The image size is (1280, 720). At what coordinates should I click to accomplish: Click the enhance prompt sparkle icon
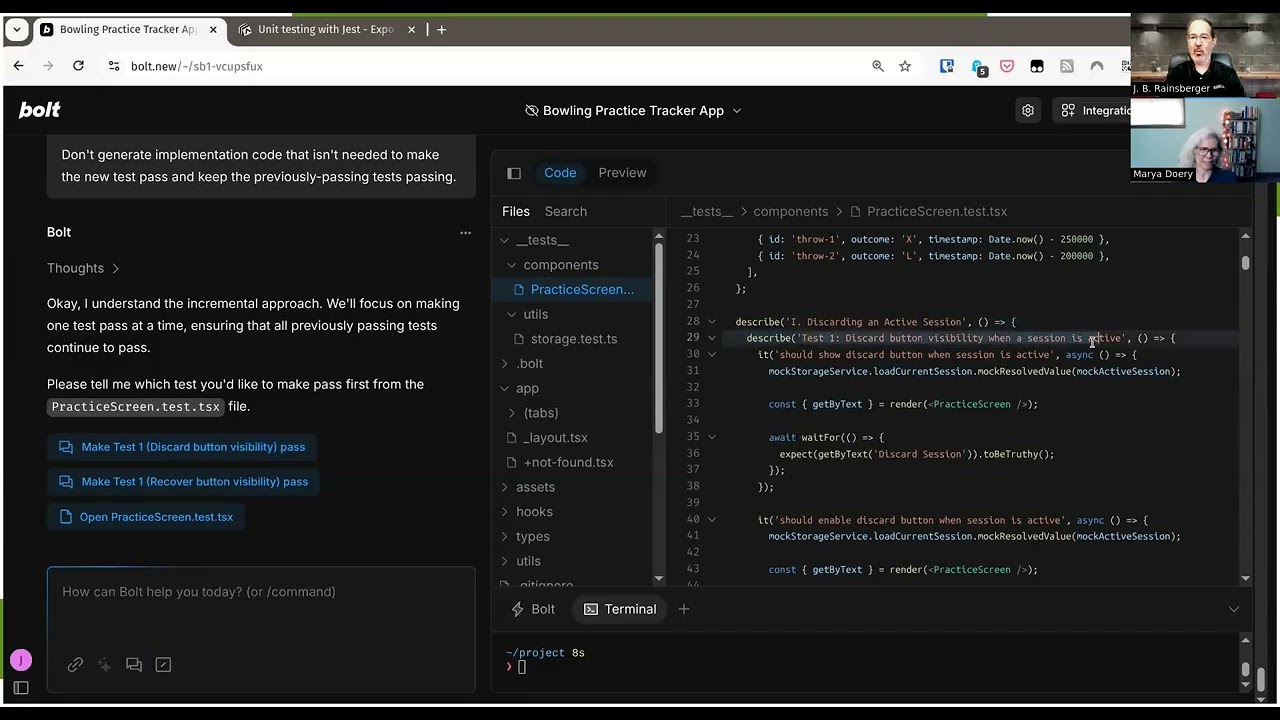tap(104, 665)
